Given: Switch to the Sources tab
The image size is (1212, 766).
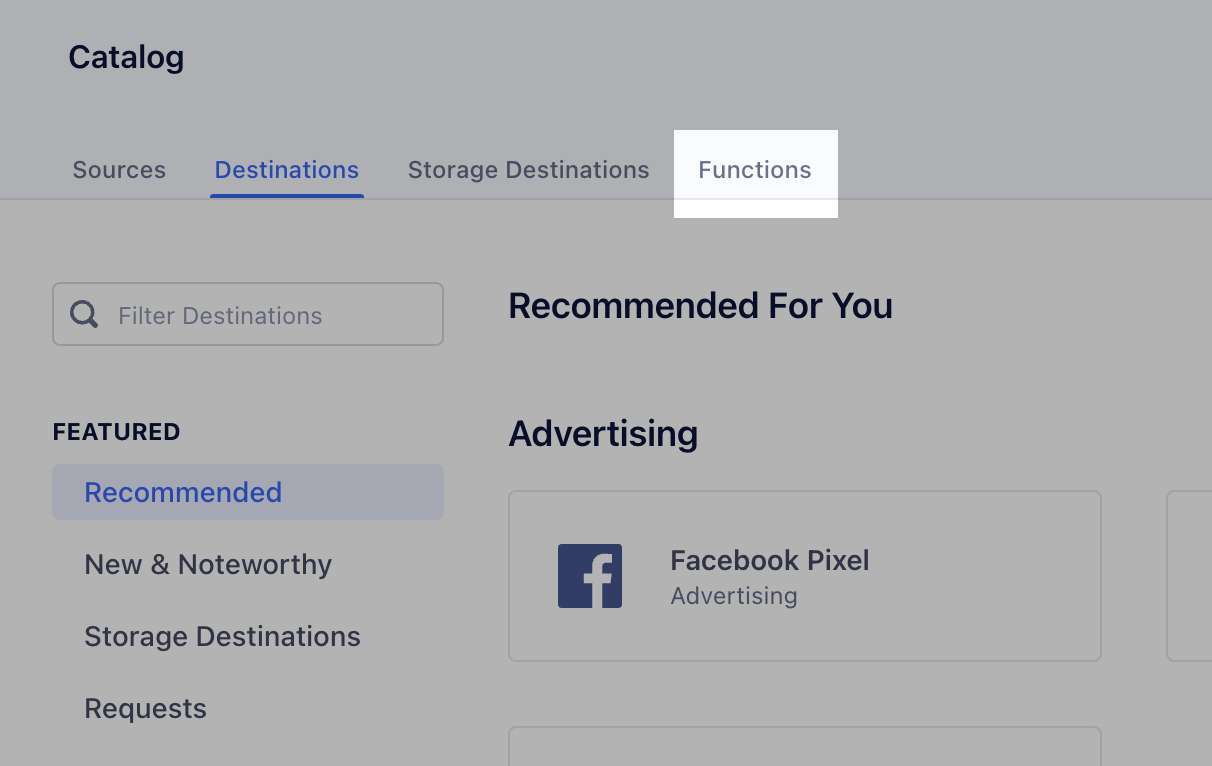Looking at the screenshot, I should [119, 170].
